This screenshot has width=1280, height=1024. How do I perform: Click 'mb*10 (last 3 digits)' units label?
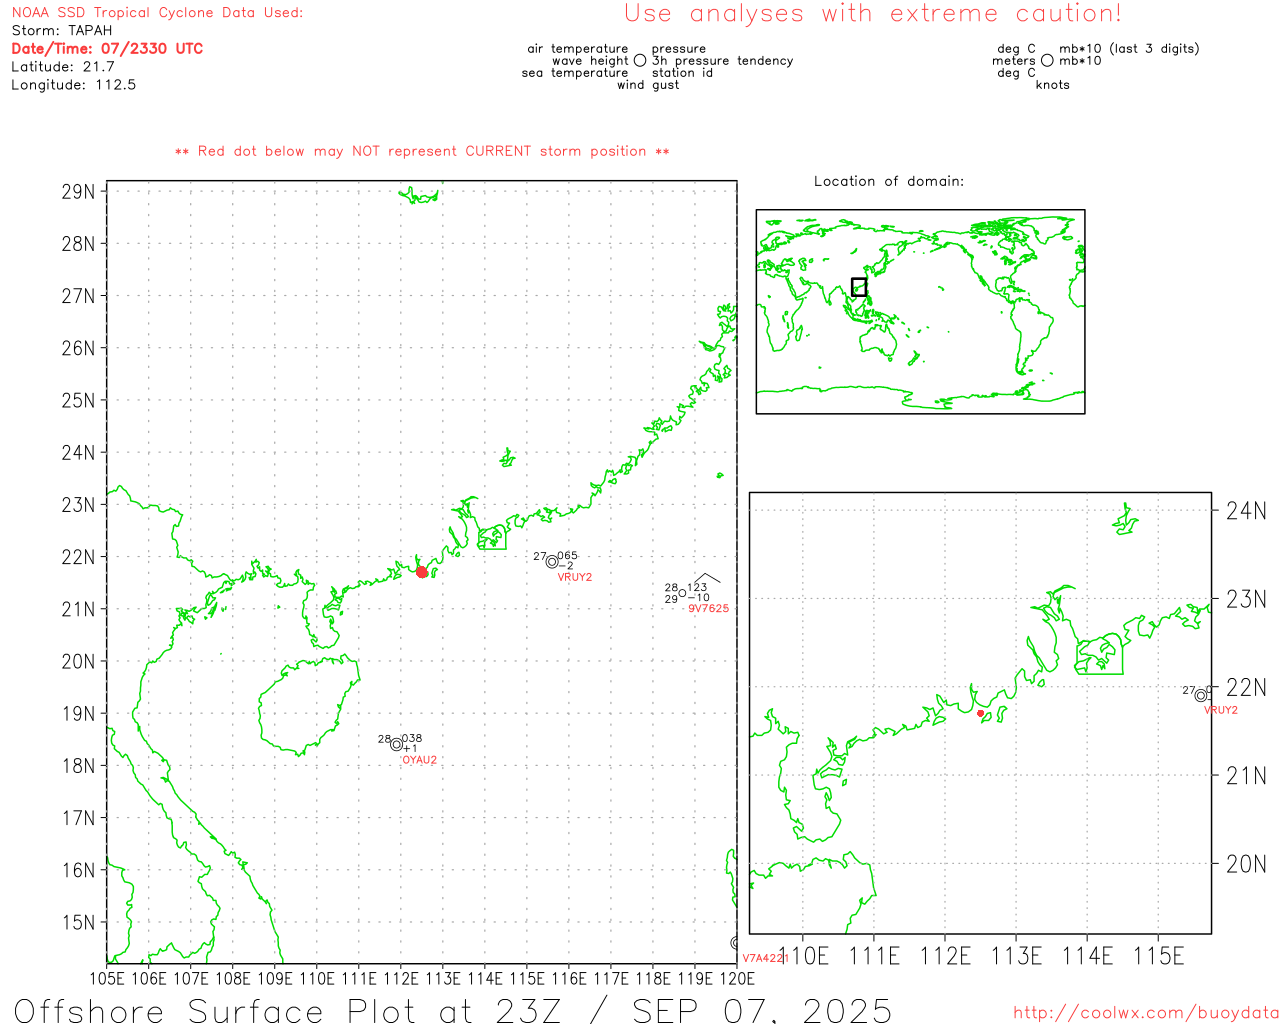pos(1129,49)
